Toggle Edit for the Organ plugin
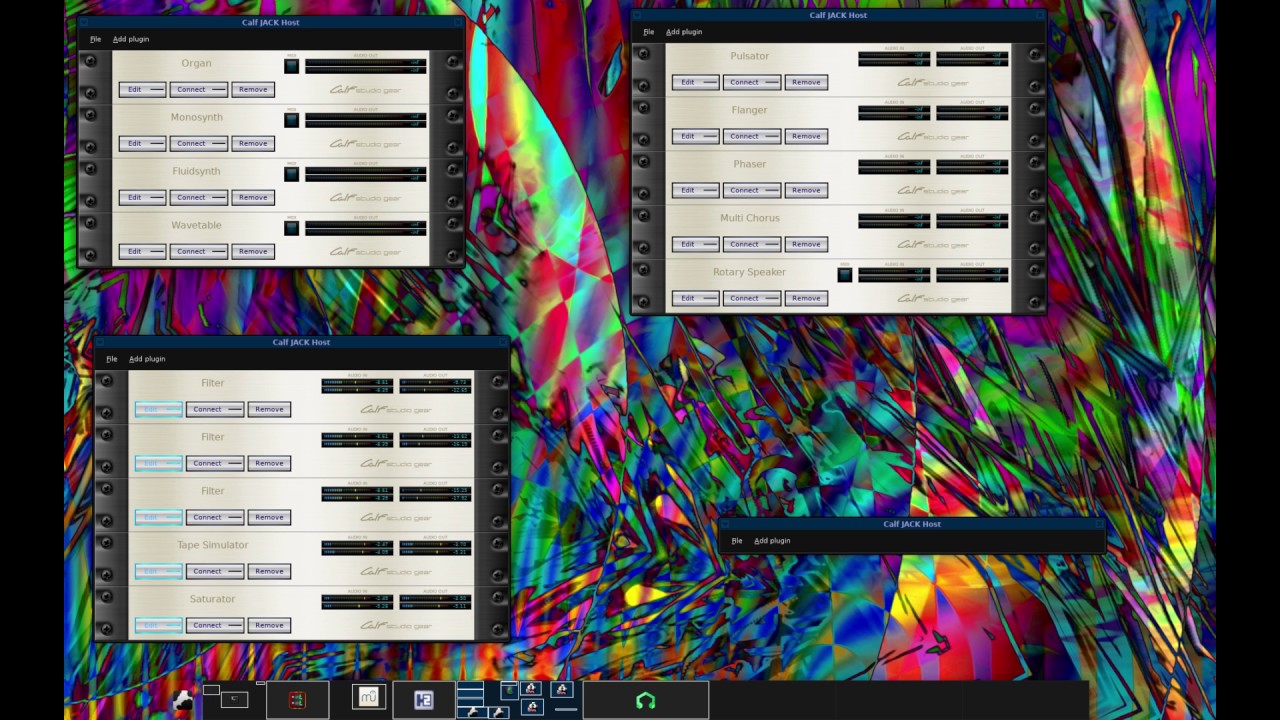Screen dimensions: 1280x720 [x=142, y=89]
